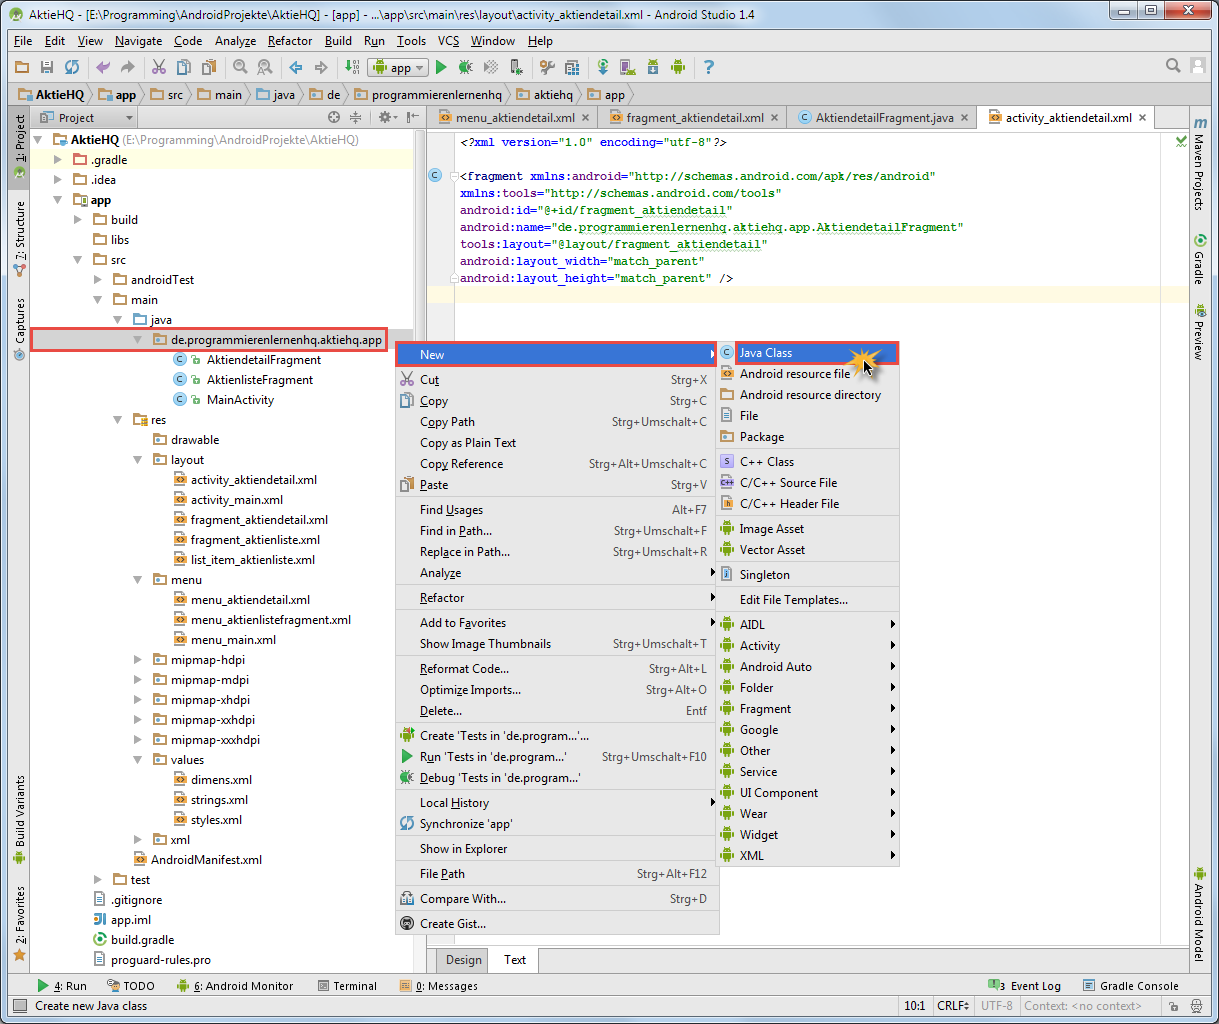The height and width of the screenshot is (1024, 1219).
Task: Select AndroidManifest.xml in the tree
Action: tap(206, 860)
